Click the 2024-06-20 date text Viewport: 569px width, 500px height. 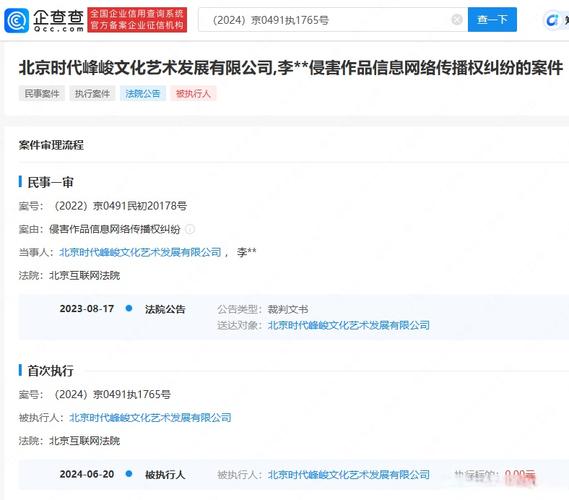pyautogui.click(x=87, y=474)
